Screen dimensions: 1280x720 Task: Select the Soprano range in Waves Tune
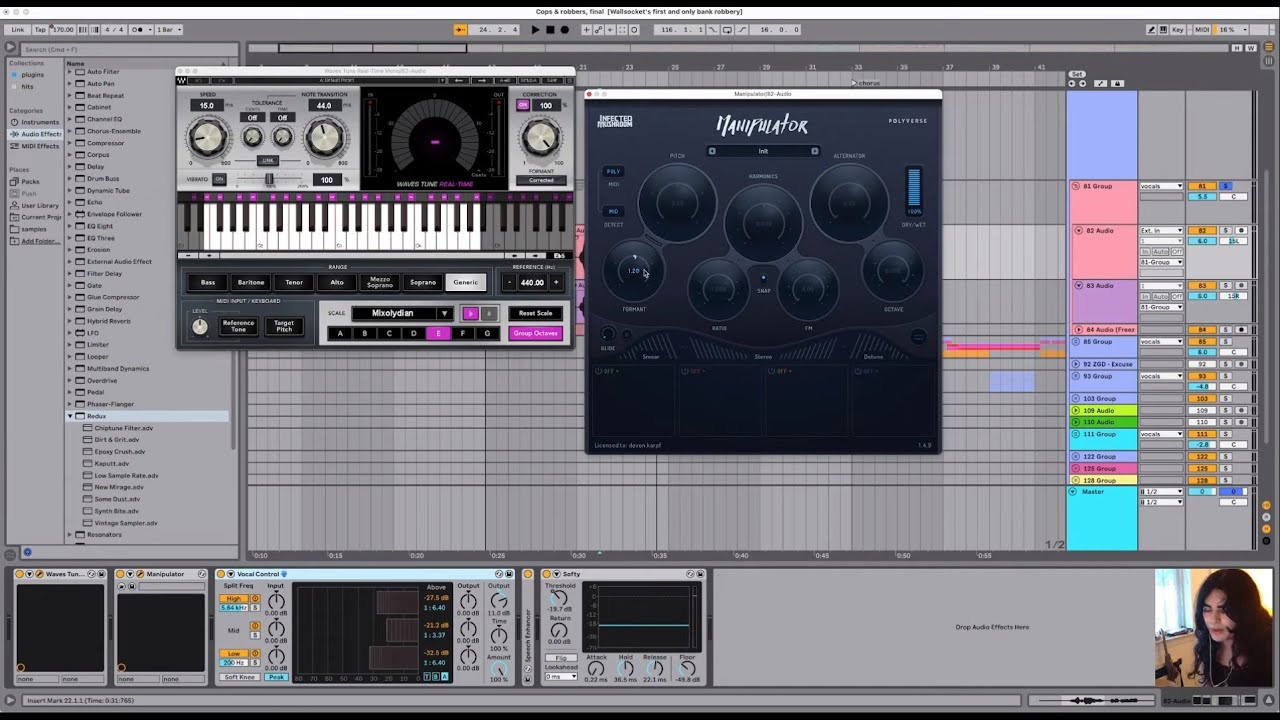pos(423,282)
